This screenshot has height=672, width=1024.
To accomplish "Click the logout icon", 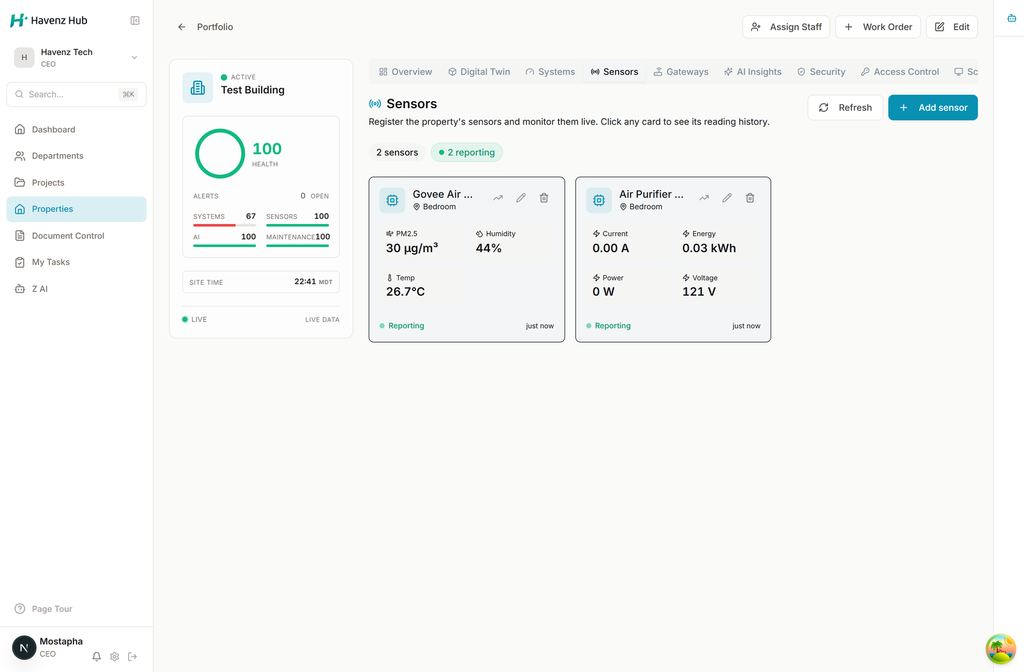I will [x=133, y=656].
